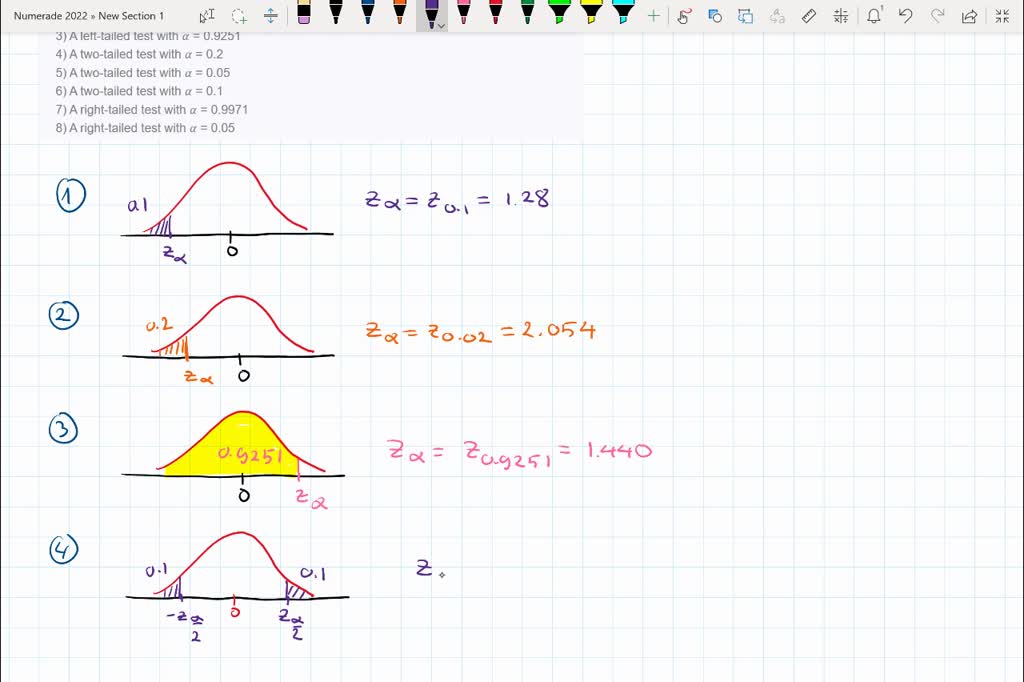Select the yellow highlighter swatch
Viewport: 1024px width, 682px height.
[x=591, y=14]
